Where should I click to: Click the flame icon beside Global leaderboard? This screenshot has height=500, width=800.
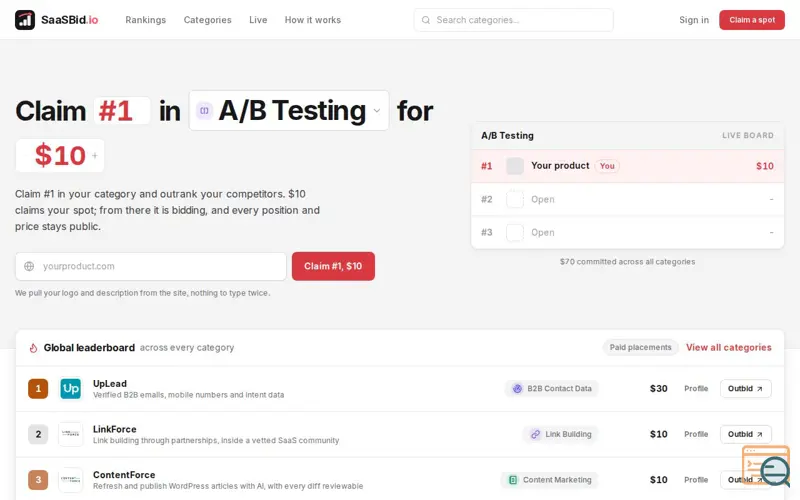(33, 348)
